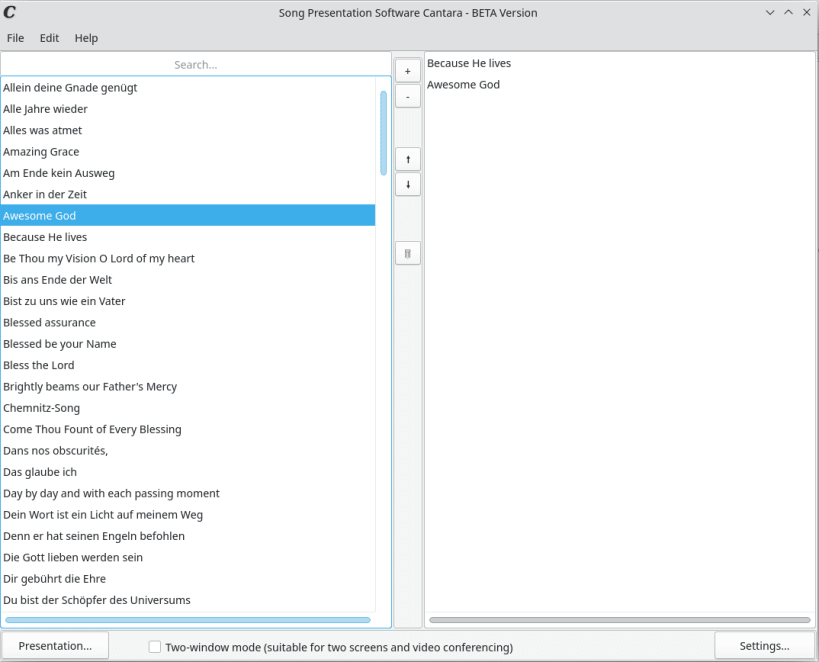The height and width of the screenshot is (662, 819).
Task: Click the Presentation... button
Action: click(x=55, y=646)
